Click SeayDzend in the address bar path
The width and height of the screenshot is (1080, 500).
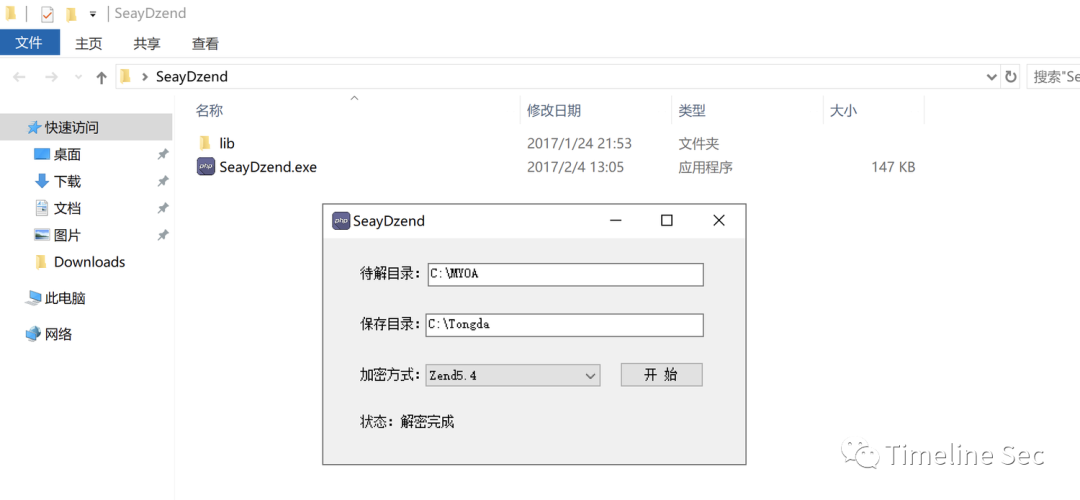191,76
